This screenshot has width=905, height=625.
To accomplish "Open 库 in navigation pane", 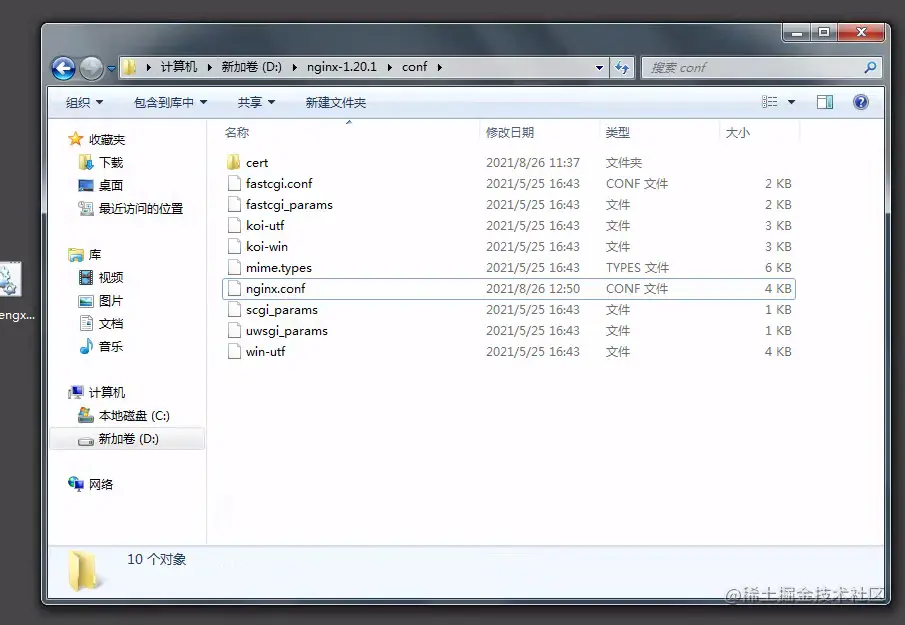I will click(x=95, y=255).
